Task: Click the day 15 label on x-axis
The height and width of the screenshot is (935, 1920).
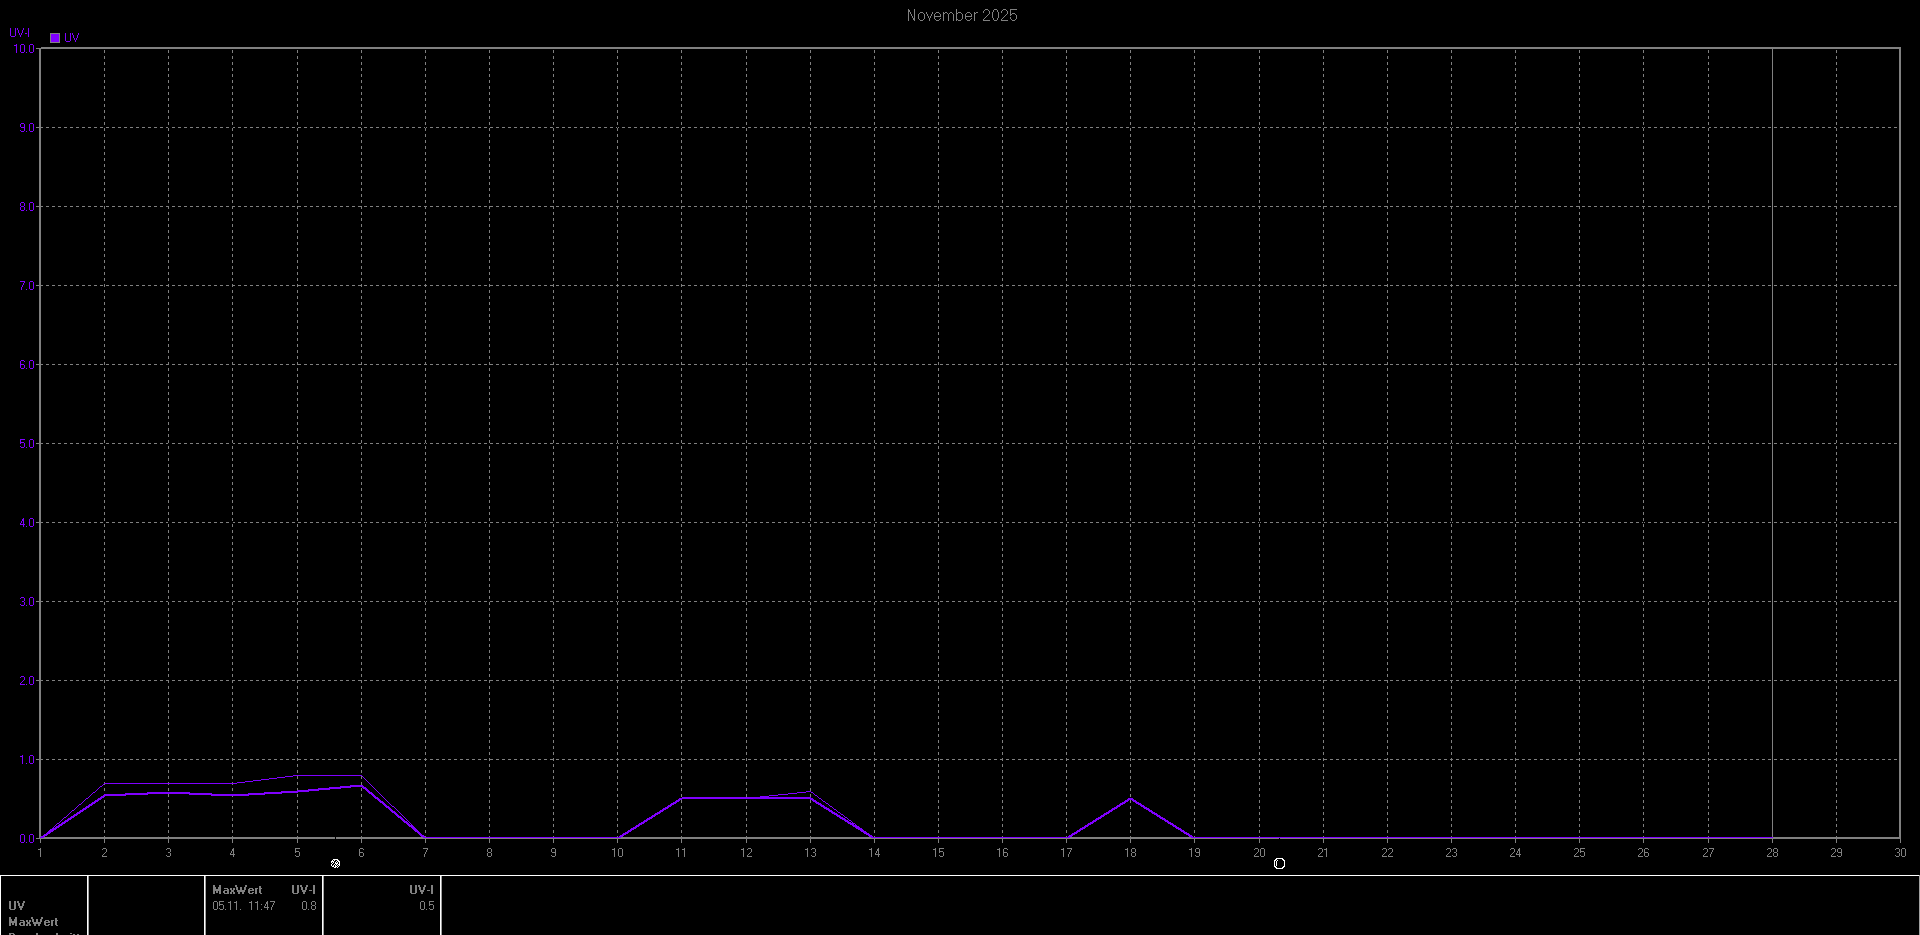Action: coord(938,853)
